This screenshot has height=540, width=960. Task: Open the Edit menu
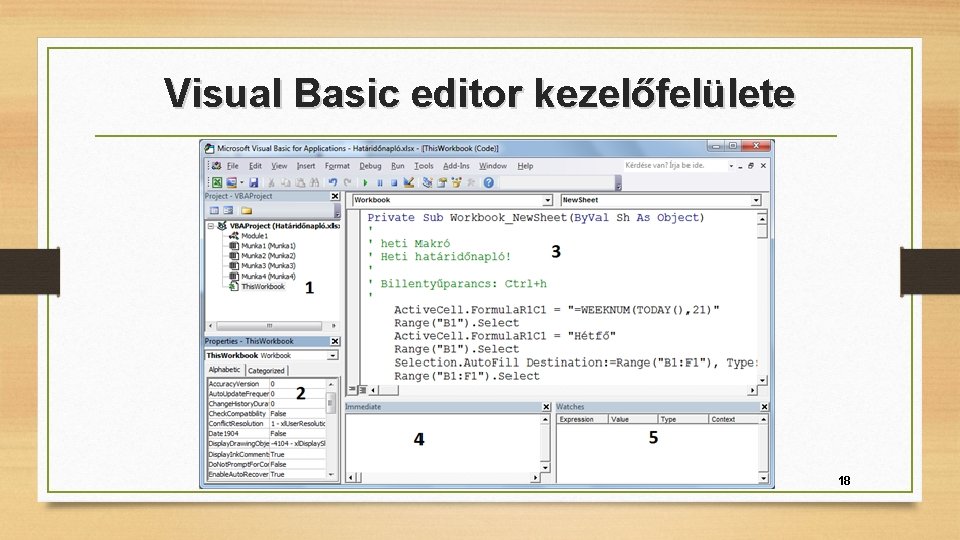[x=255, y=166]
